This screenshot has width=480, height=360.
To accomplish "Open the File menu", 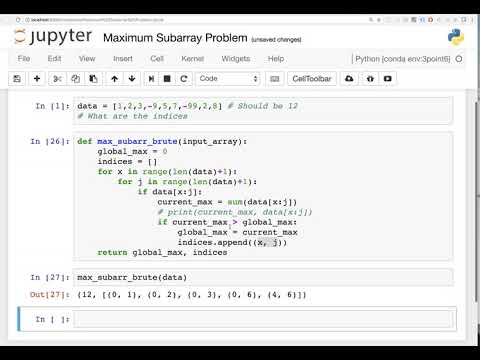I will tap(24, 59).
